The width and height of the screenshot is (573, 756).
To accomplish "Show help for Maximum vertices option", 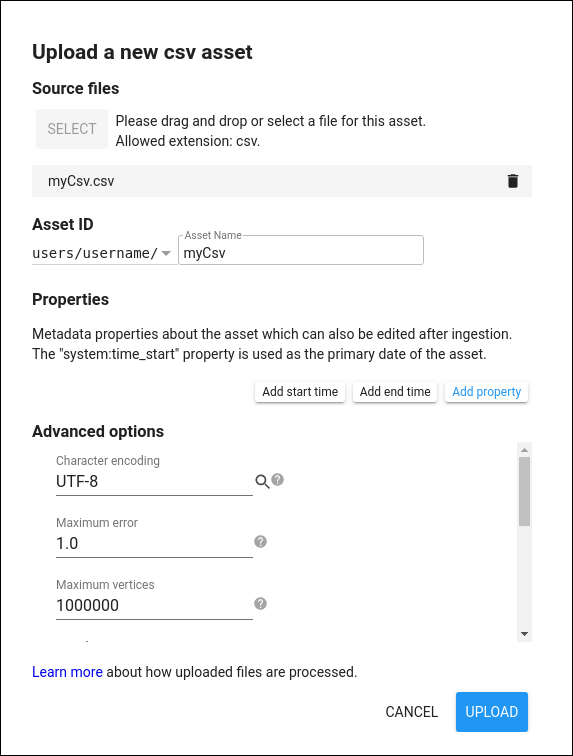I will pyautogui.click(x=260, y=604).
